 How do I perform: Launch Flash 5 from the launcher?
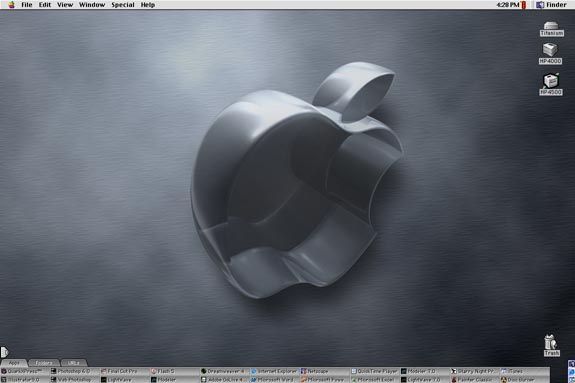[174, 371]
